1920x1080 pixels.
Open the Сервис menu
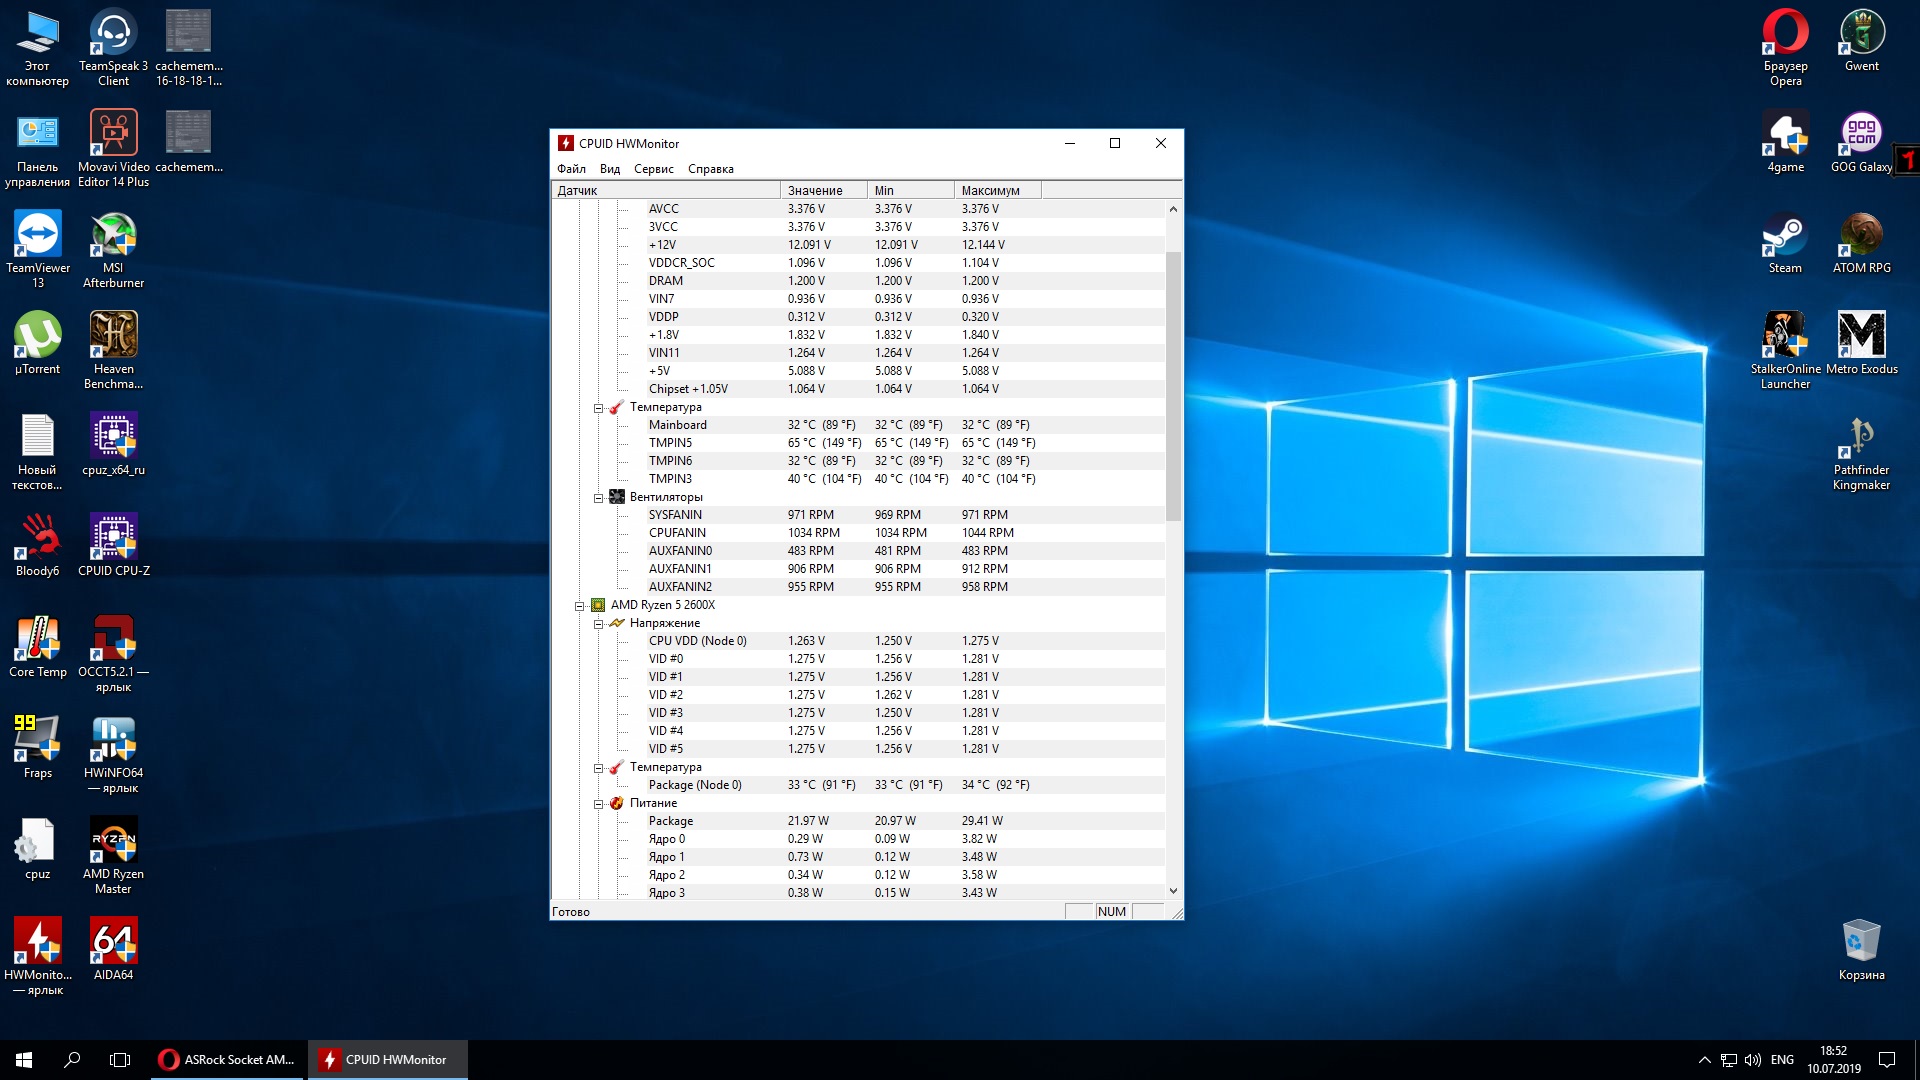pos(653,169)
